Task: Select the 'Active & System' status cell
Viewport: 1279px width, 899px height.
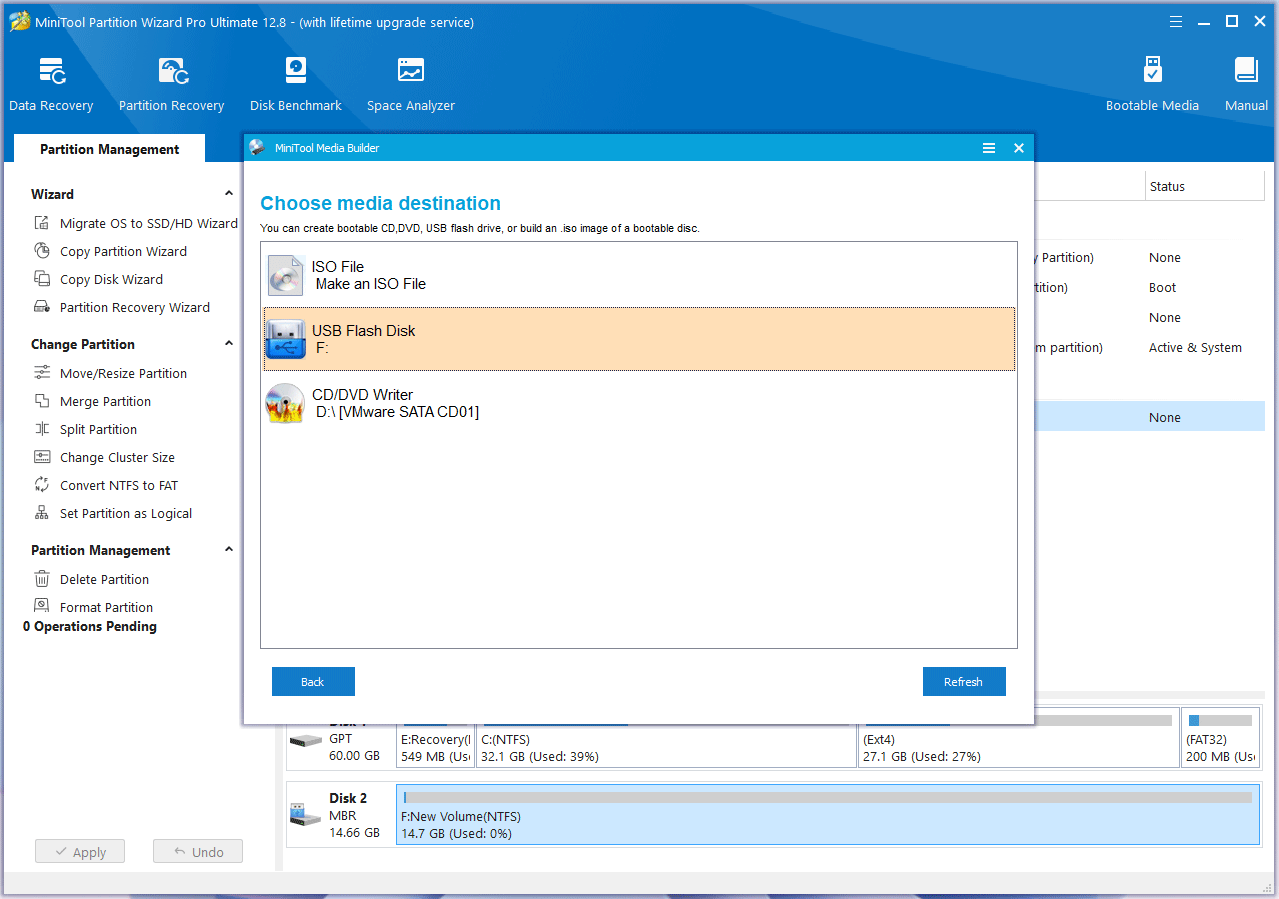Action: 1195,348
